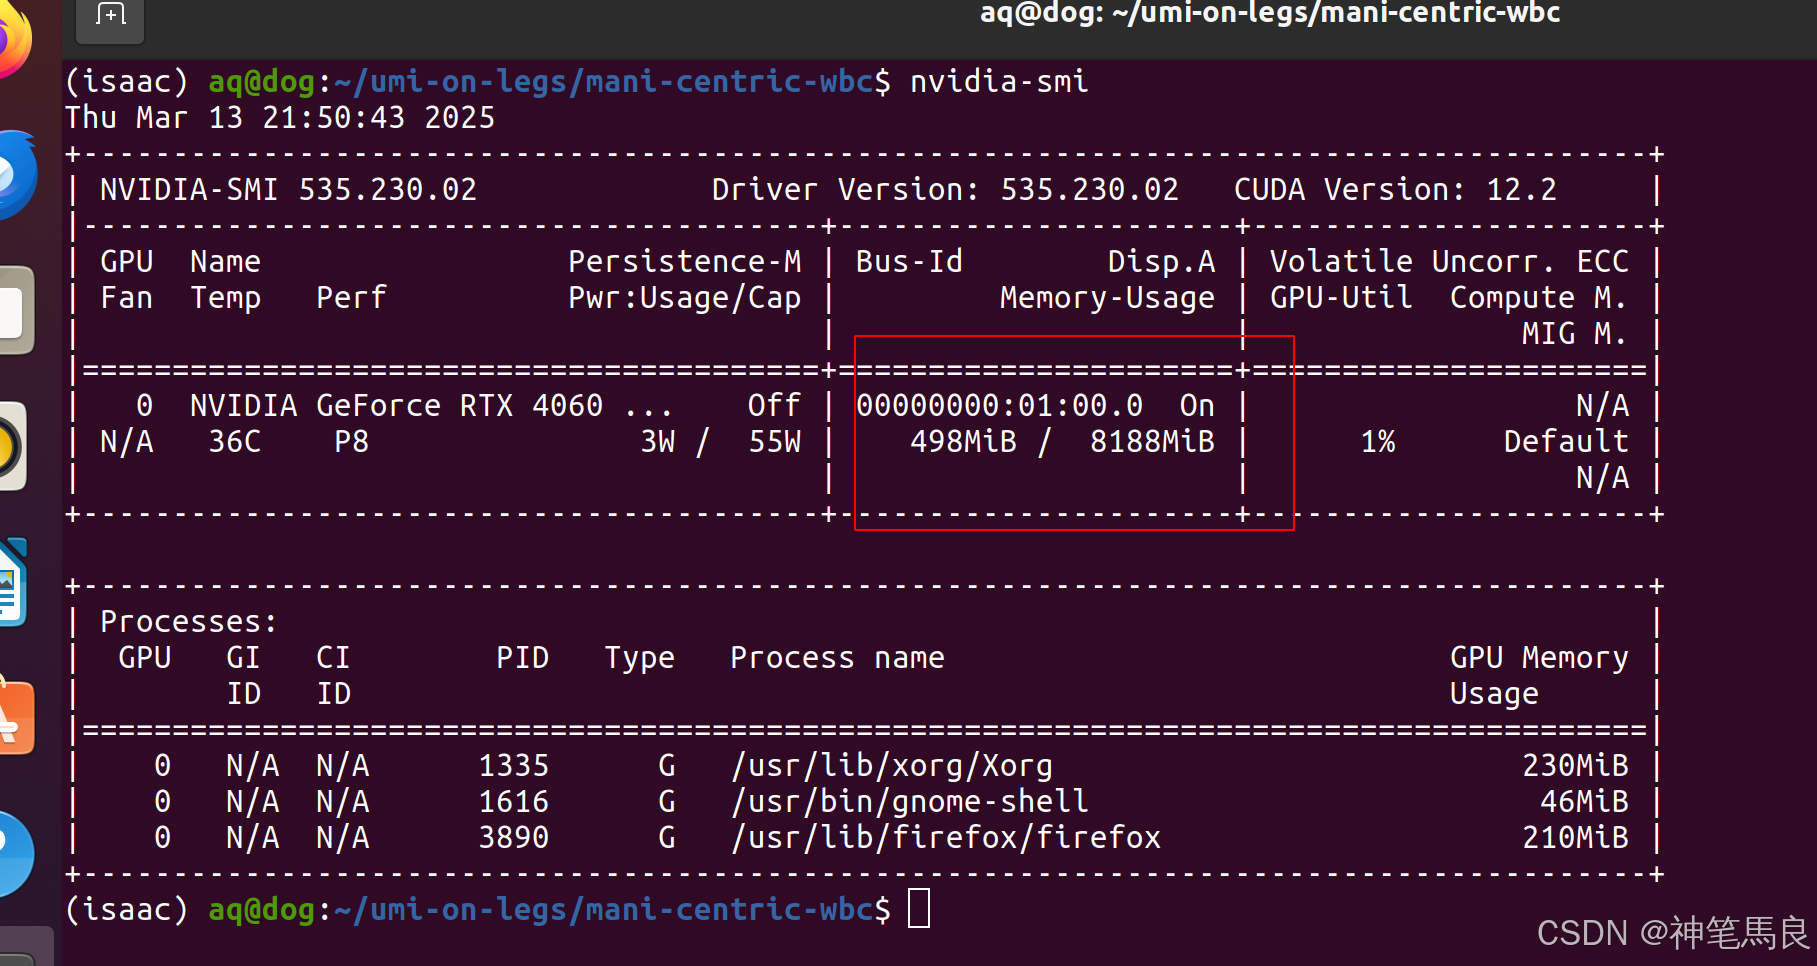Image resolution: width=1817 pixels, height=966 pixels.
Task: Click the MIG M. header
Action: [x=1575, y=334]
